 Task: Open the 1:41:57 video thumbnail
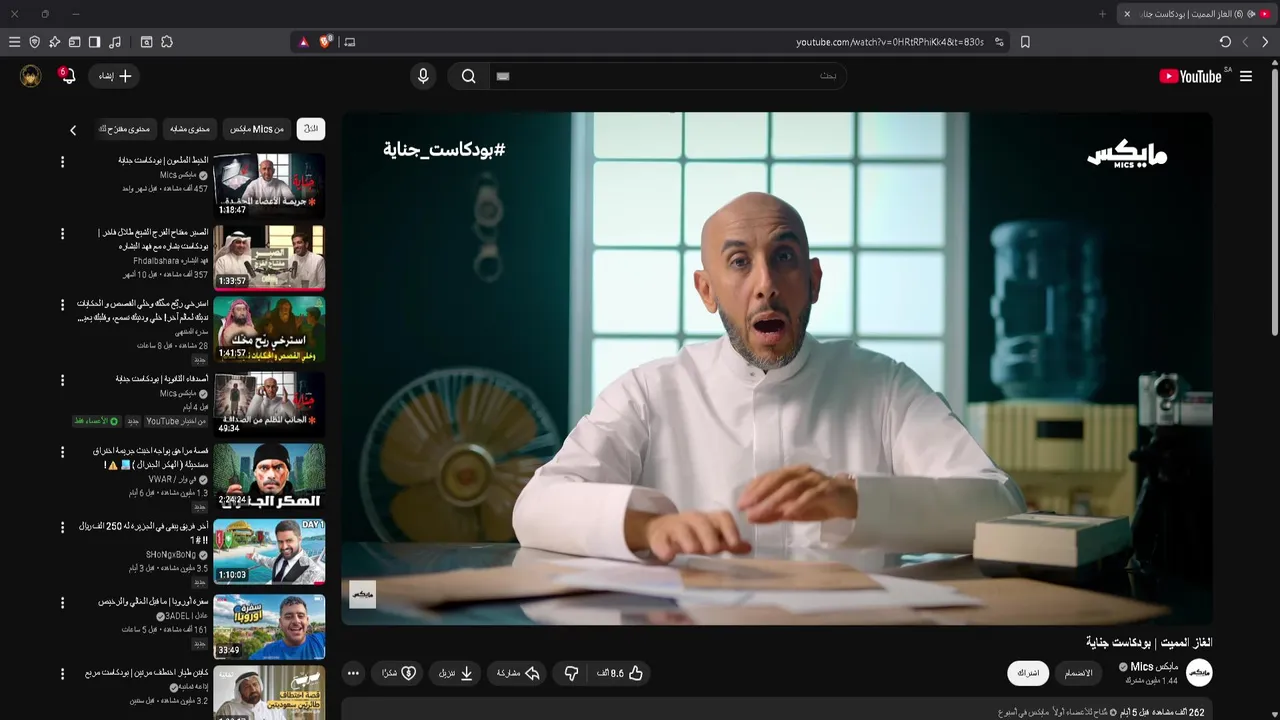(x=269, y=330)
